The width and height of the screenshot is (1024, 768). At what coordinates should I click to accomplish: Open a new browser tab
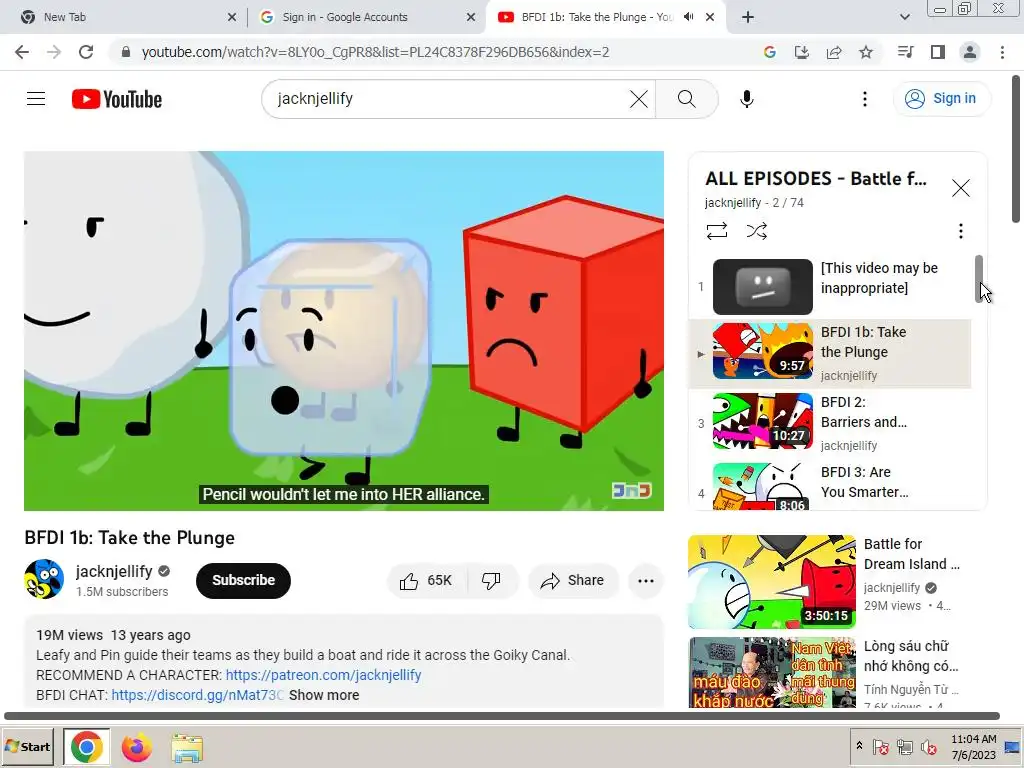point(748,17)
